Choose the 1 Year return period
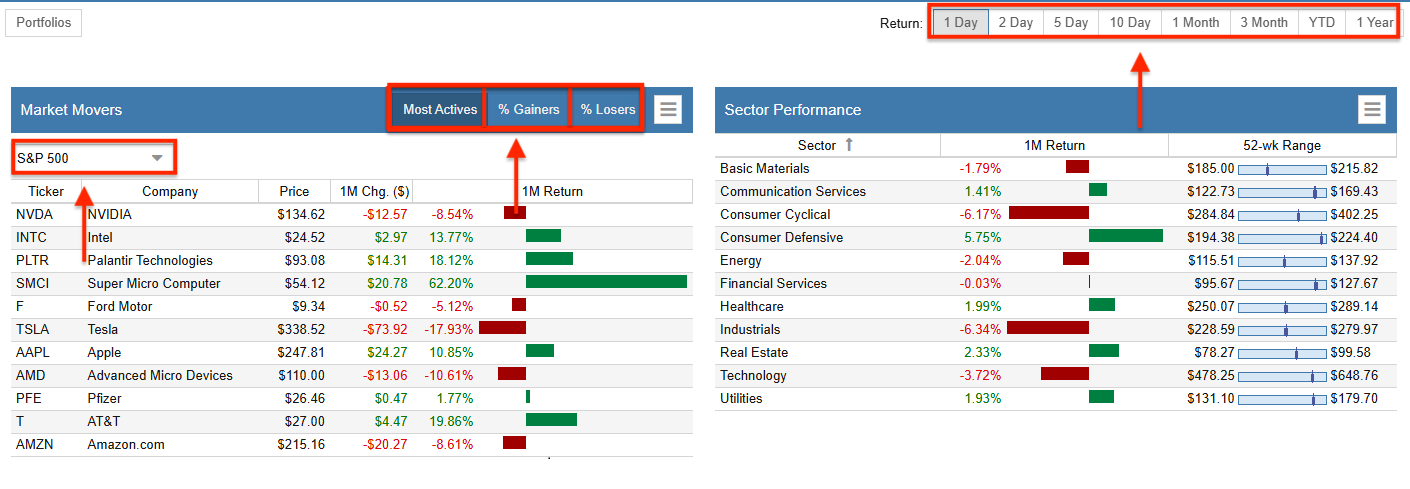This screenshot has height=489, width=1410. coord(1374,22)
